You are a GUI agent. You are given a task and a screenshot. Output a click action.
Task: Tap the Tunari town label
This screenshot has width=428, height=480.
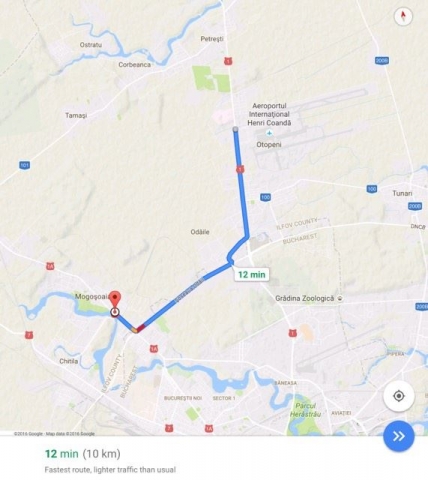402,194
